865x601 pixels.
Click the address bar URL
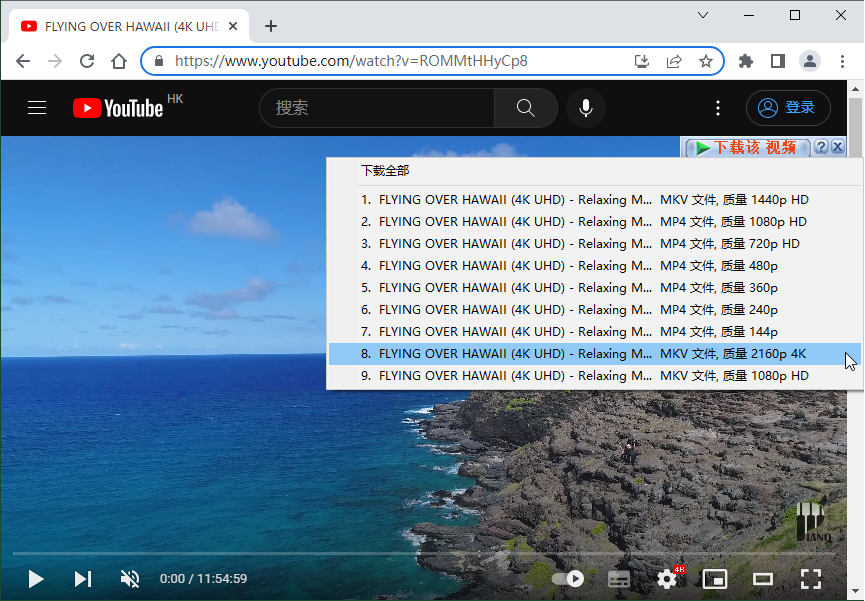351,61
